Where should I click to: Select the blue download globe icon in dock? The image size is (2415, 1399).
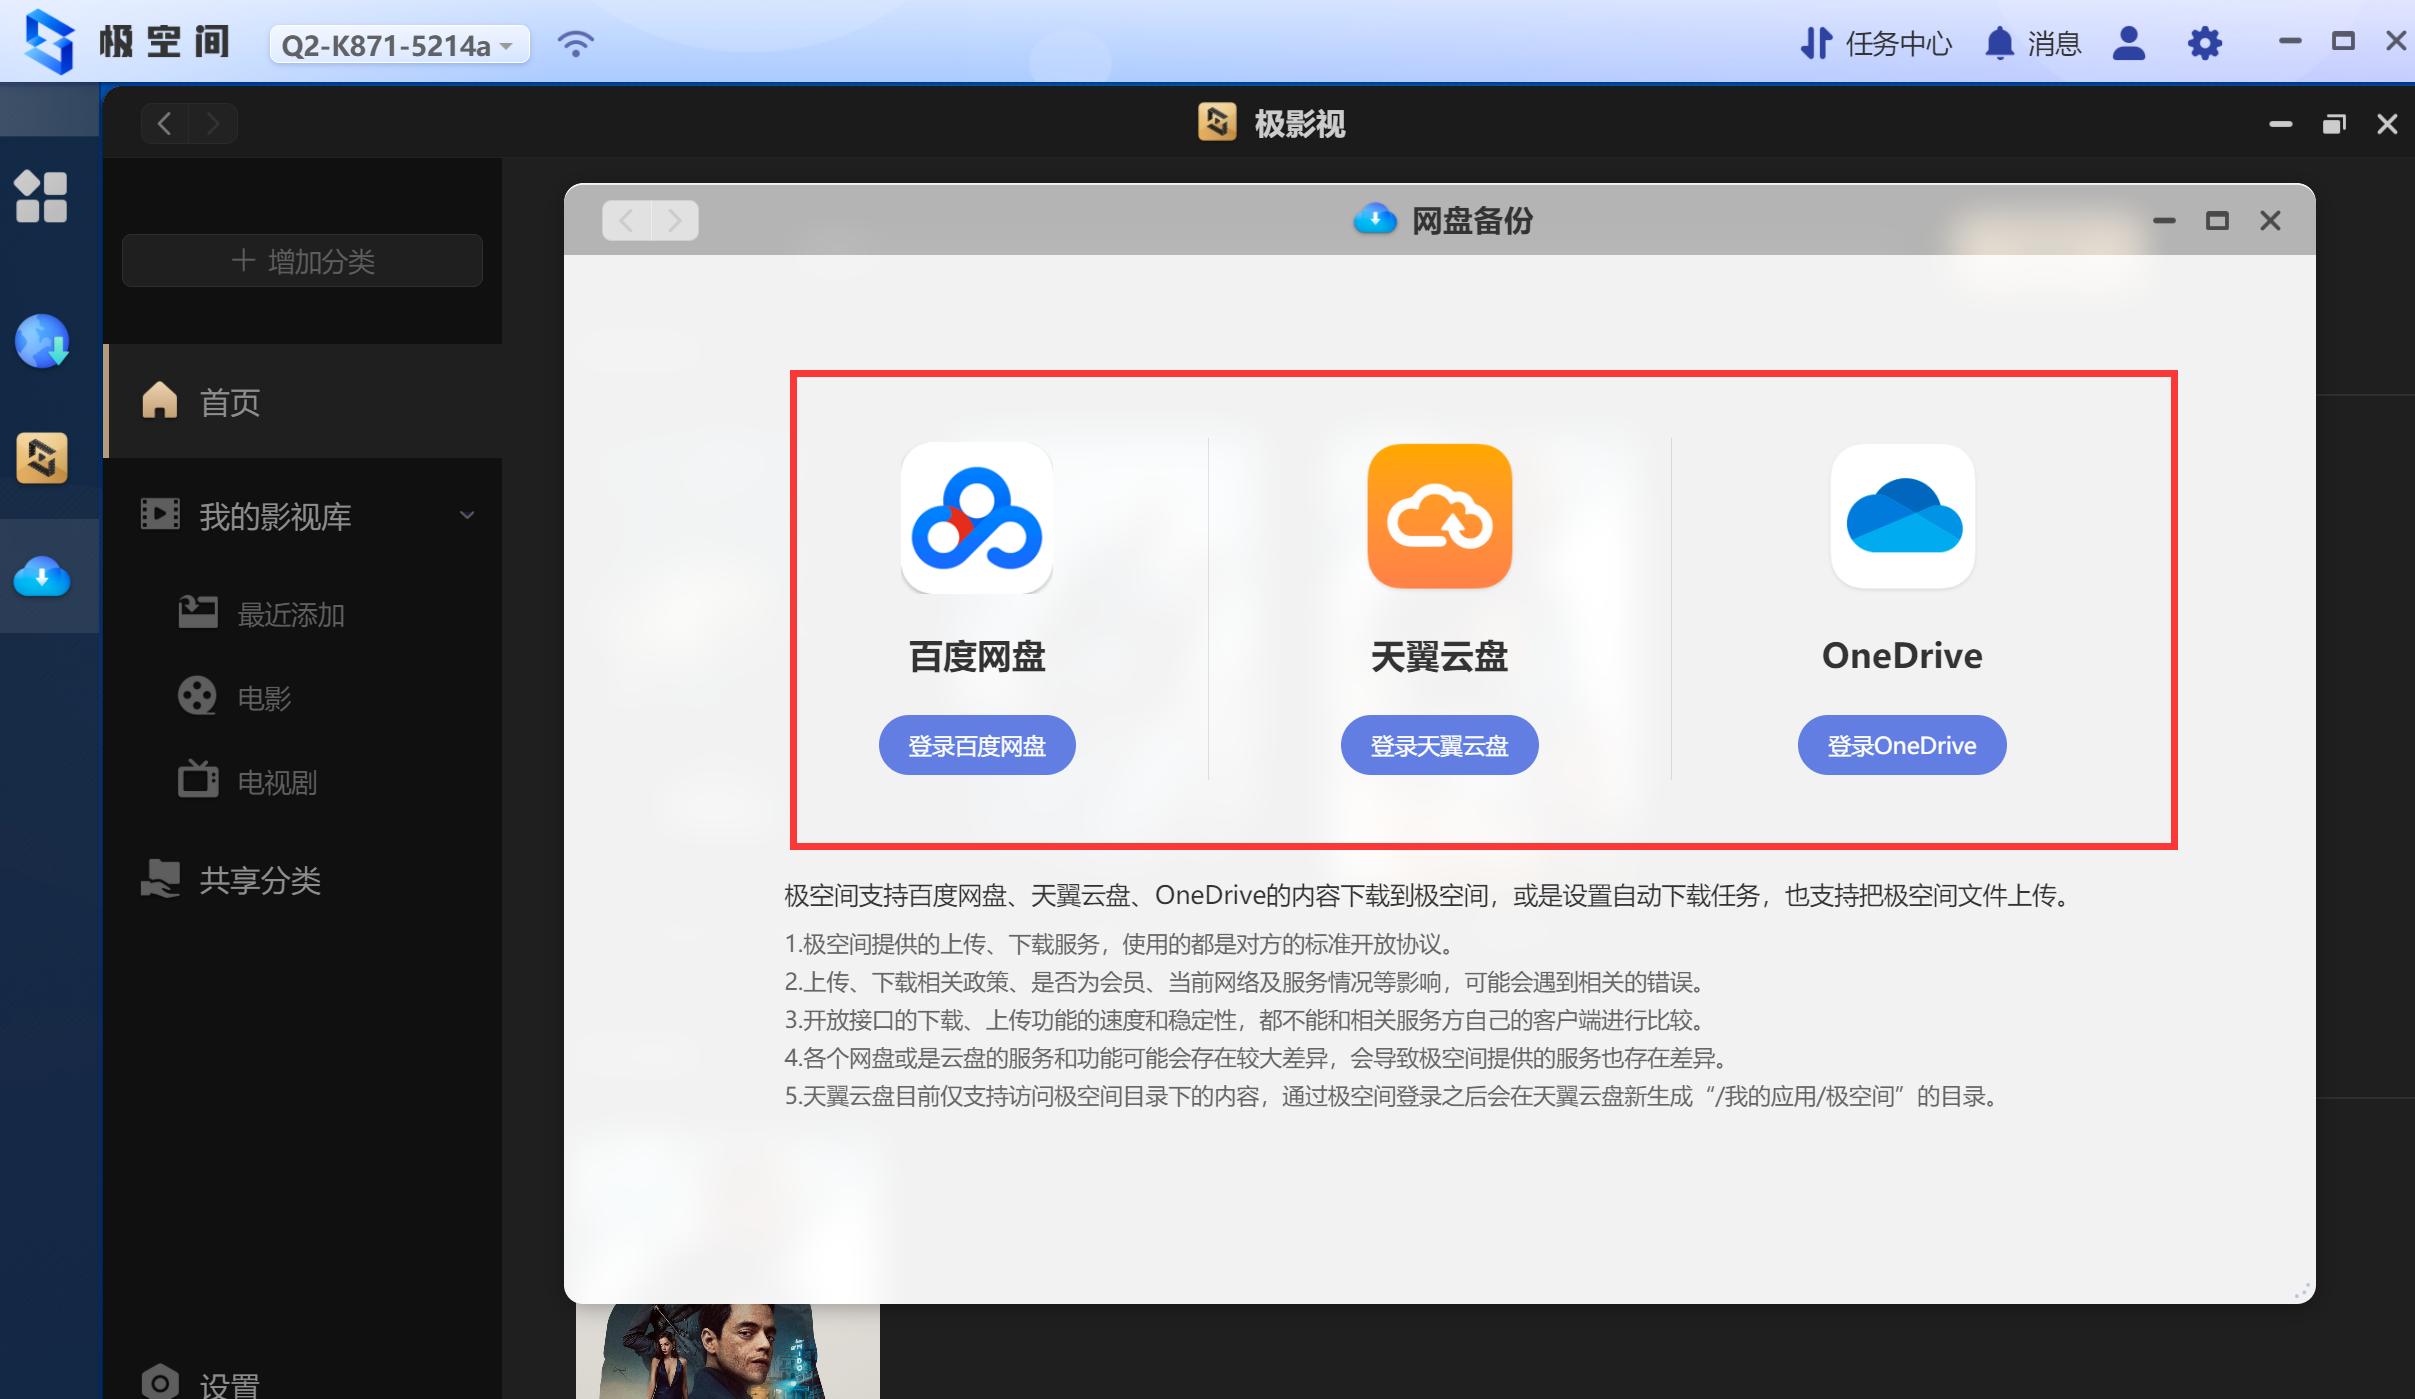coord(41,341)
